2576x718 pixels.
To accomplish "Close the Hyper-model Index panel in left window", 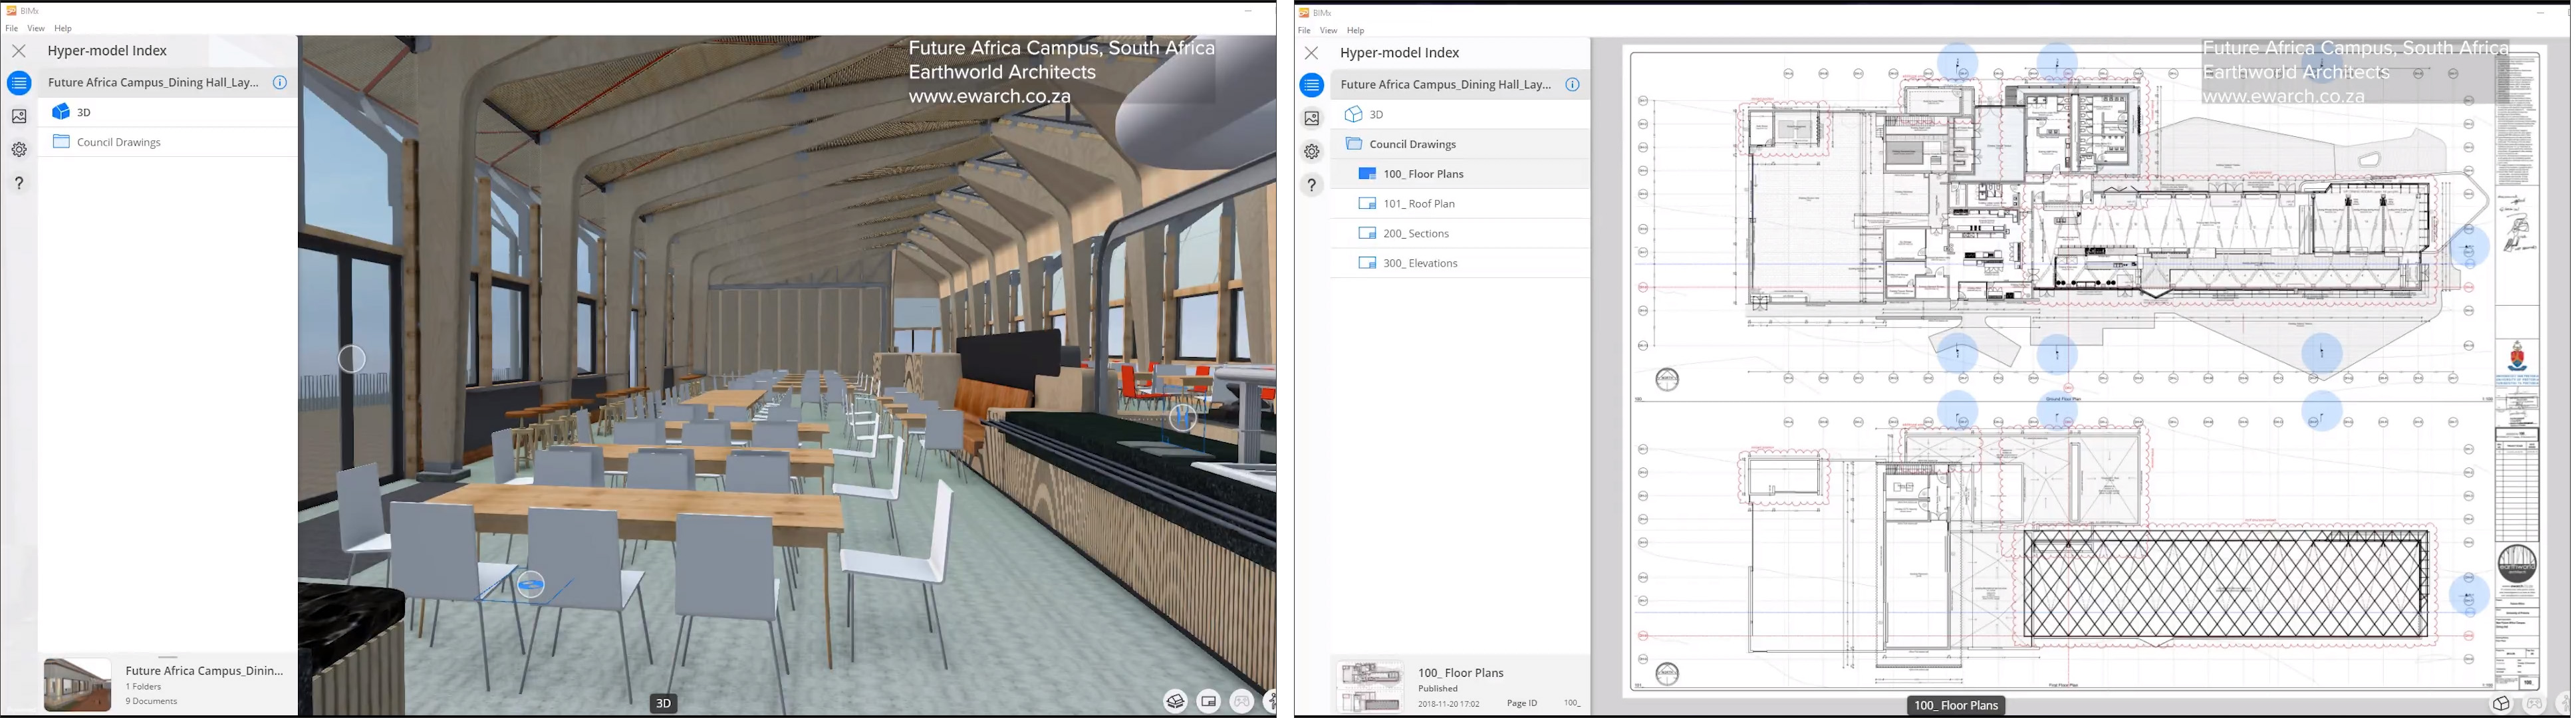I will click(19, 50).
